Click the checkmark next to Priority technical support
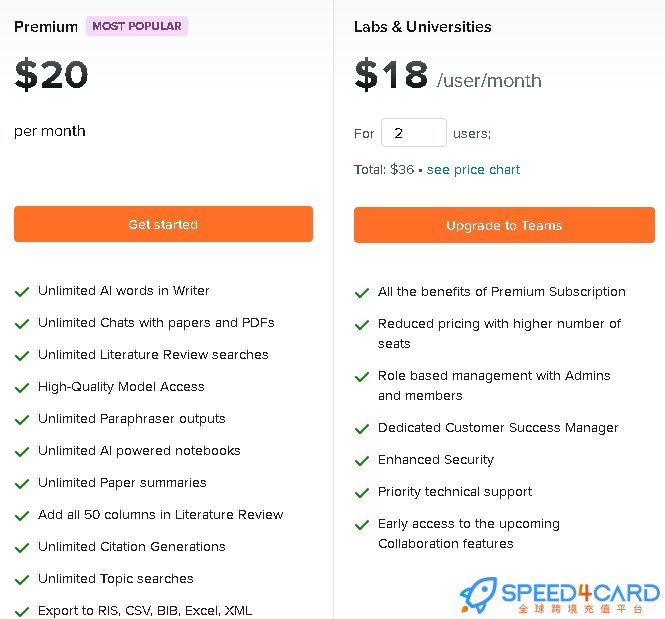The image size is (665, 619). (x=362, y=493)
